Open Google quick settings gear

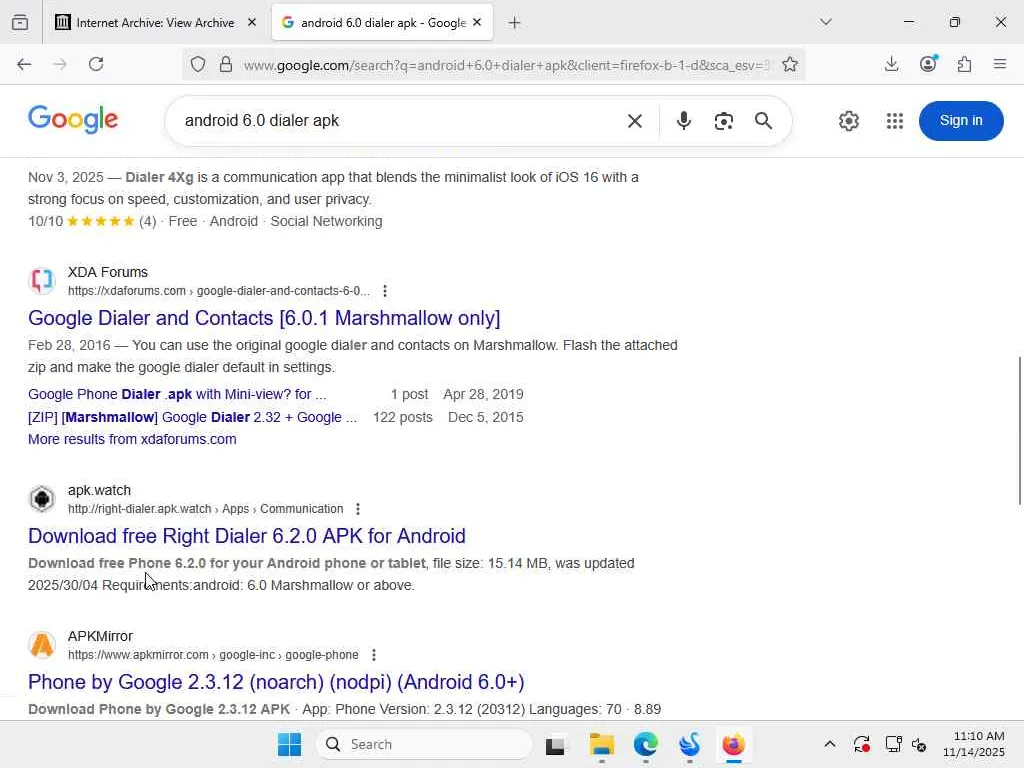[848, 121]
